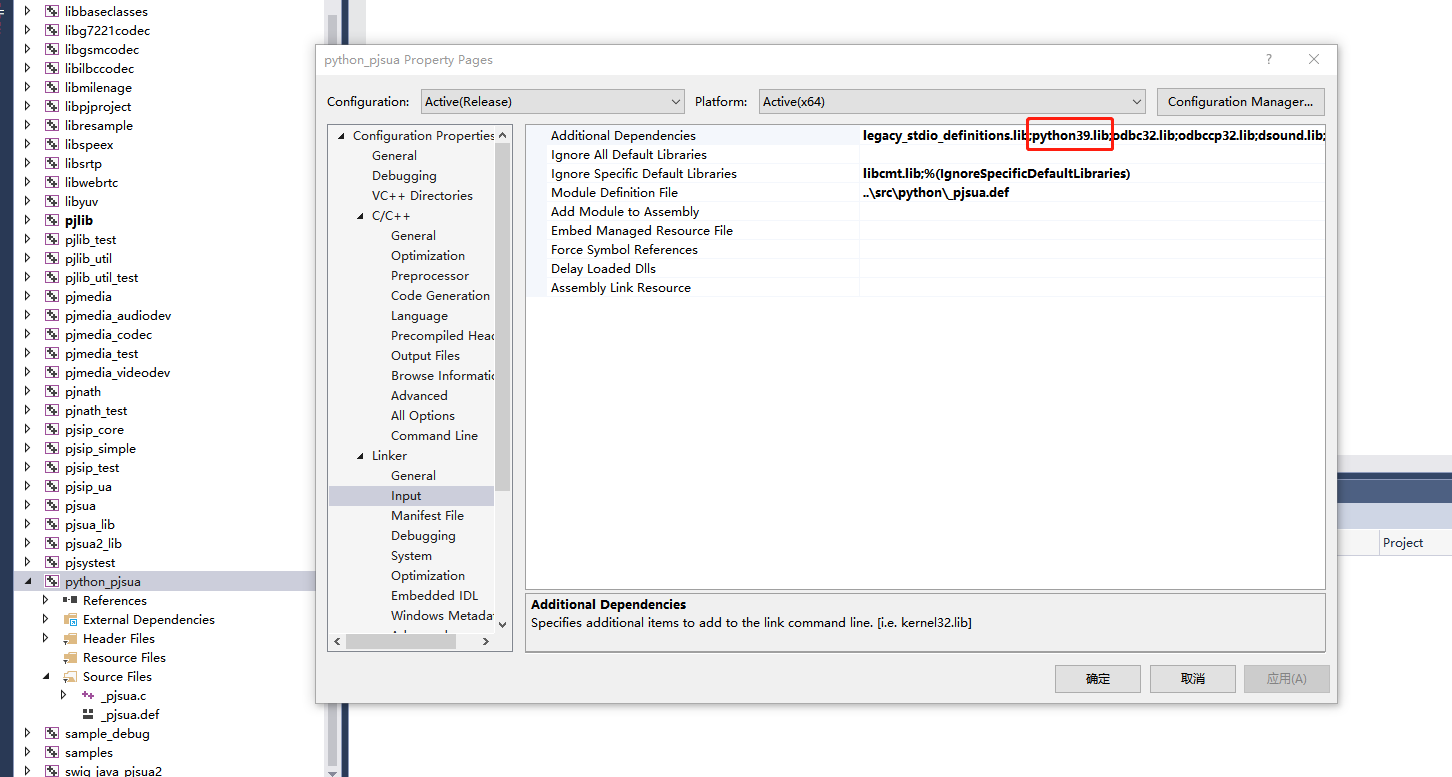Select VC++ Directories page
Viewport: 1452px width, 777px height.
422,196
